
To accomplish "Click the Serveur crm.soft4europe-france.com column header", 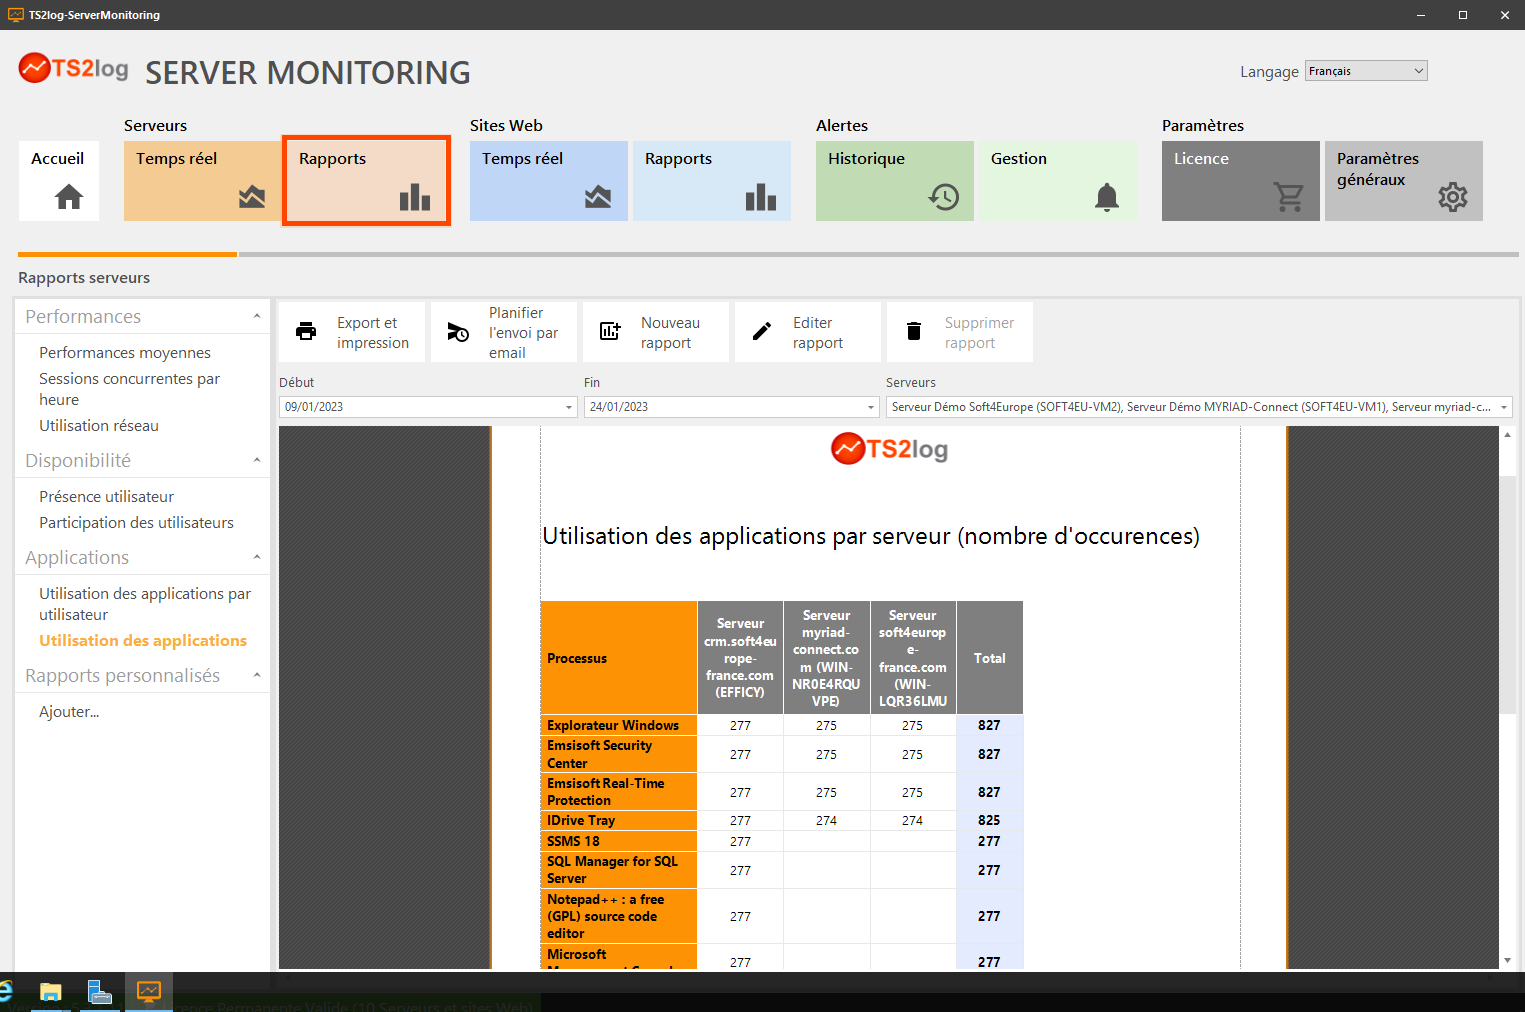I will [x=740, y=658].
